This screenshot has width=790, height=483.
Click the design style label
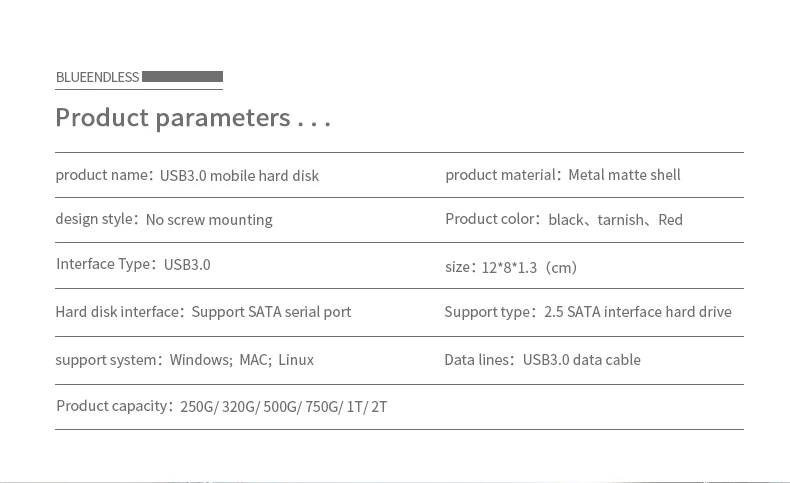click(x=96, y=219)
